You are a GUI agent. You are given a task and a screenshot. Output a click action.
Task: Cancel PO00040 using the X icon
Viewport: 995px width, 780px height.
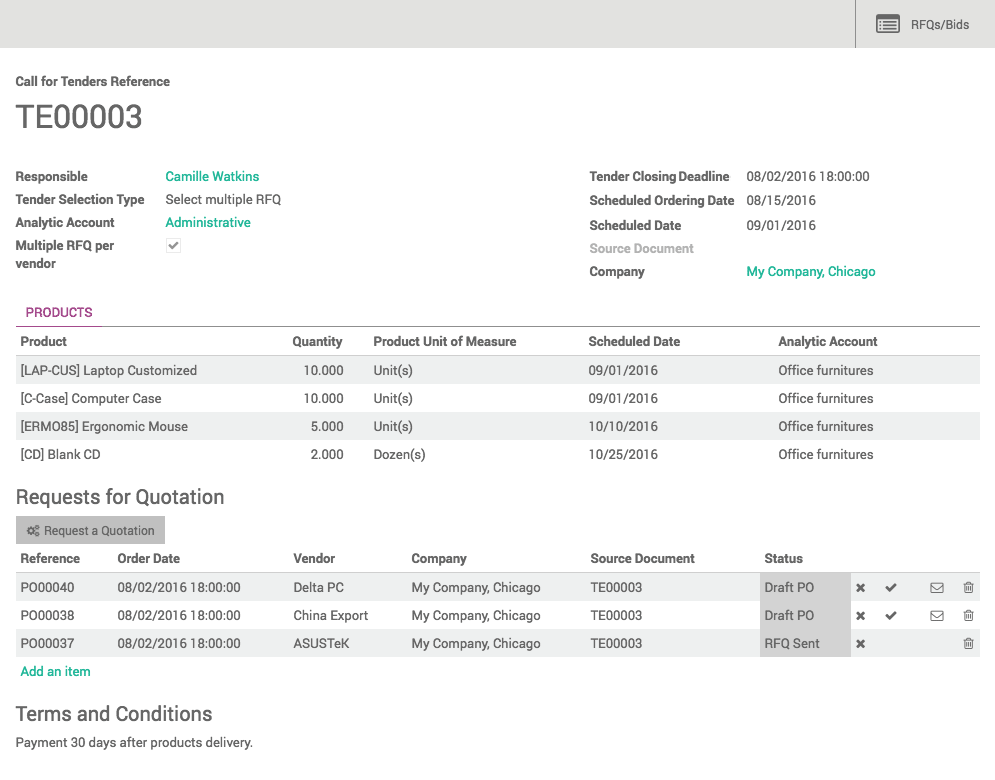860,587
